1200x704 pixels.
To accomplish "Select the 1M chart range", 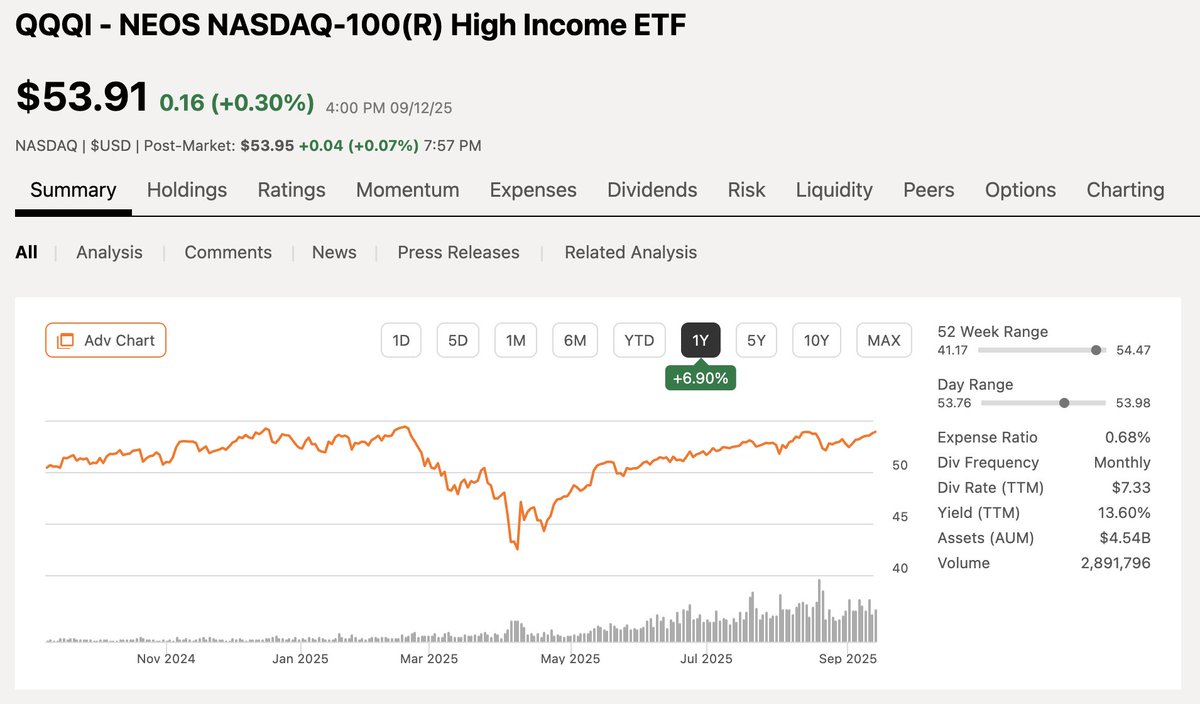I will pos(516,340).
